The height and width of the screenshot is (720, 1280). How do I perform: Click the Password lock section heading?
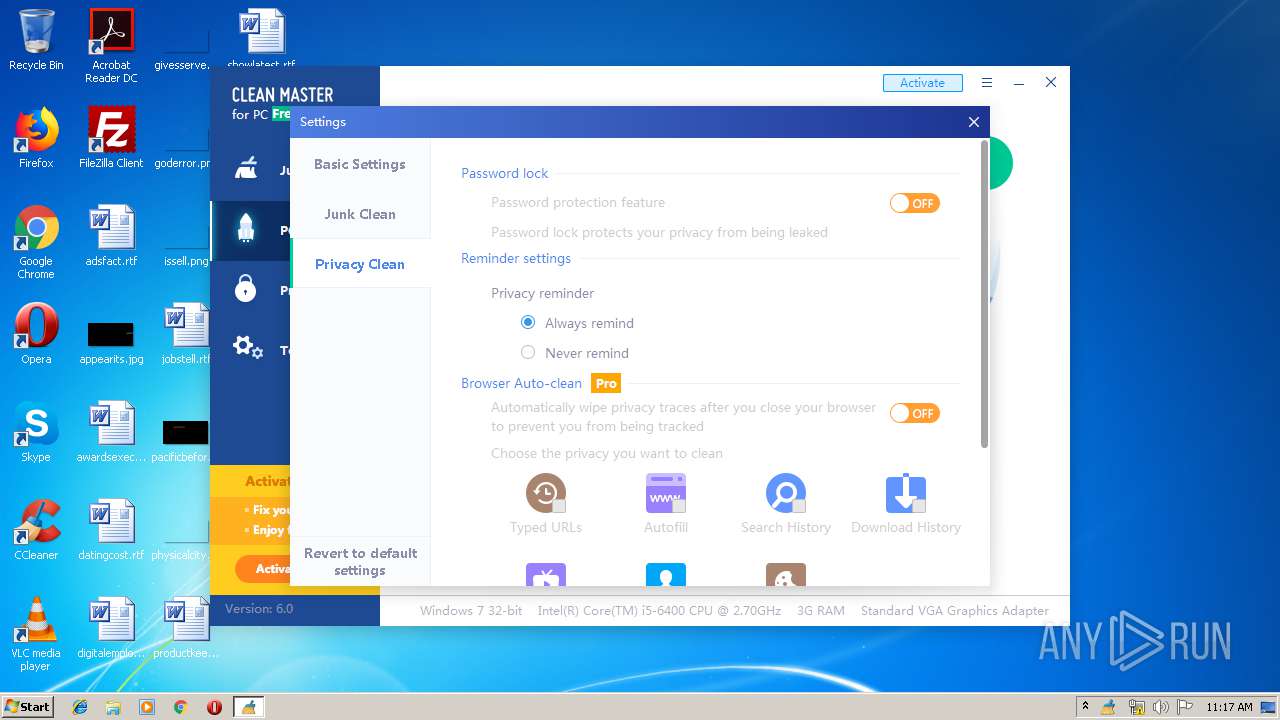(x=505, y=173)
